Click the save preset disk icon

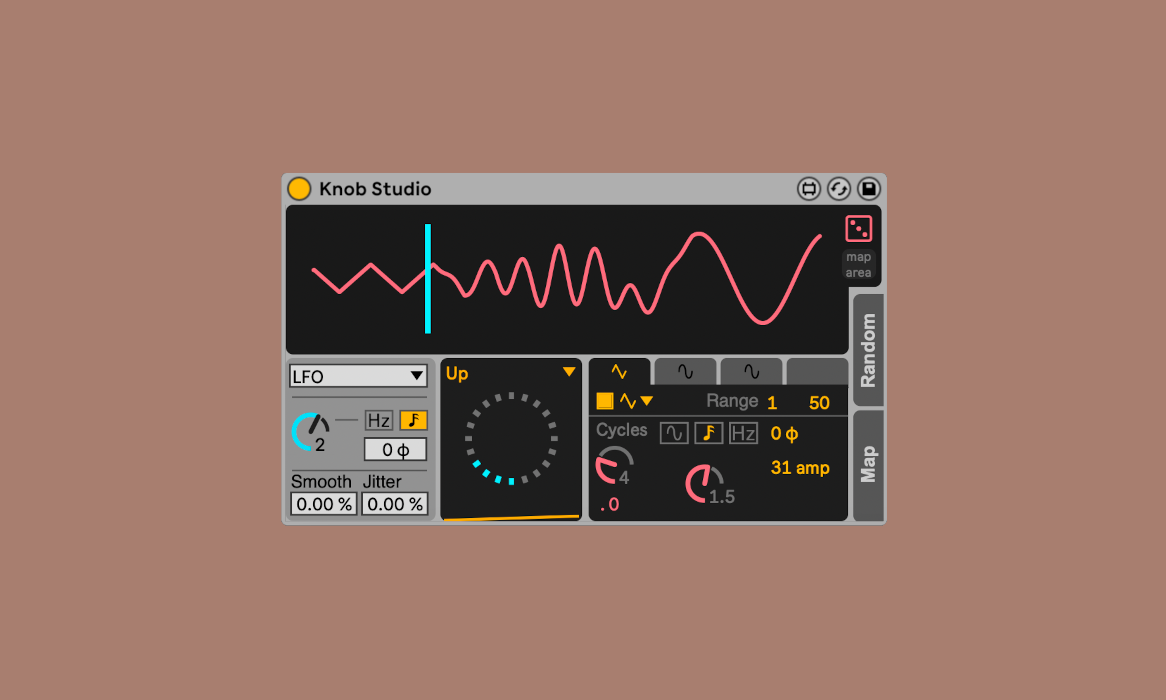[x=869, y=189]
